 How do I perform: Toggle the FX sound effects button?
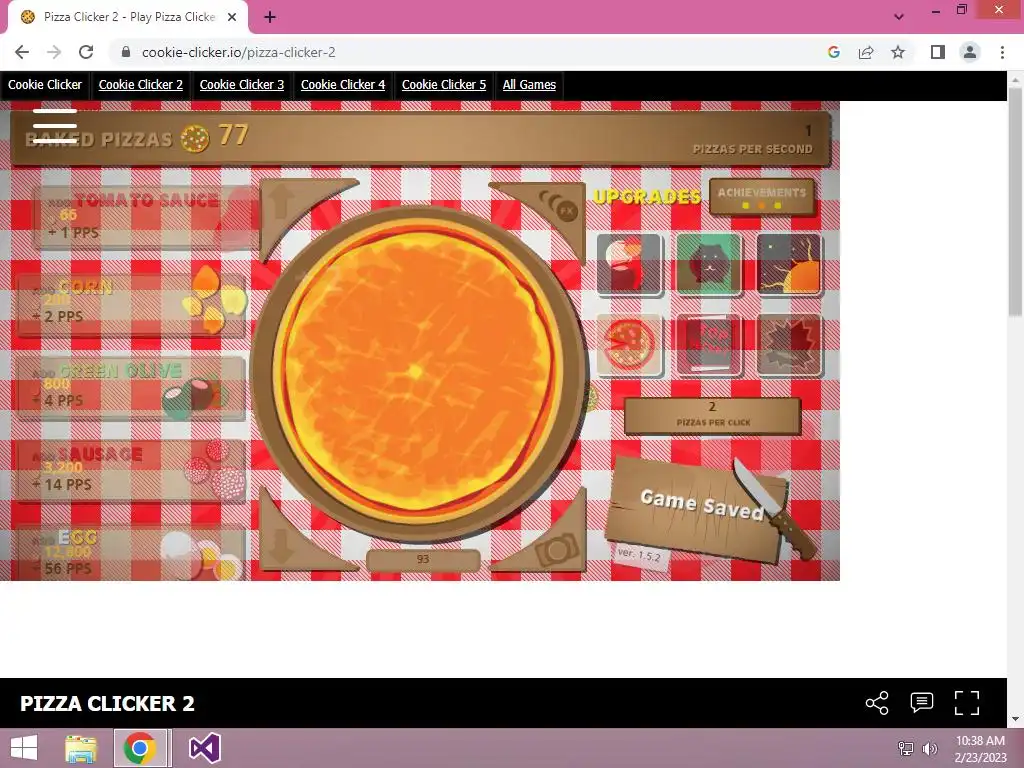(x=565, y=209)
